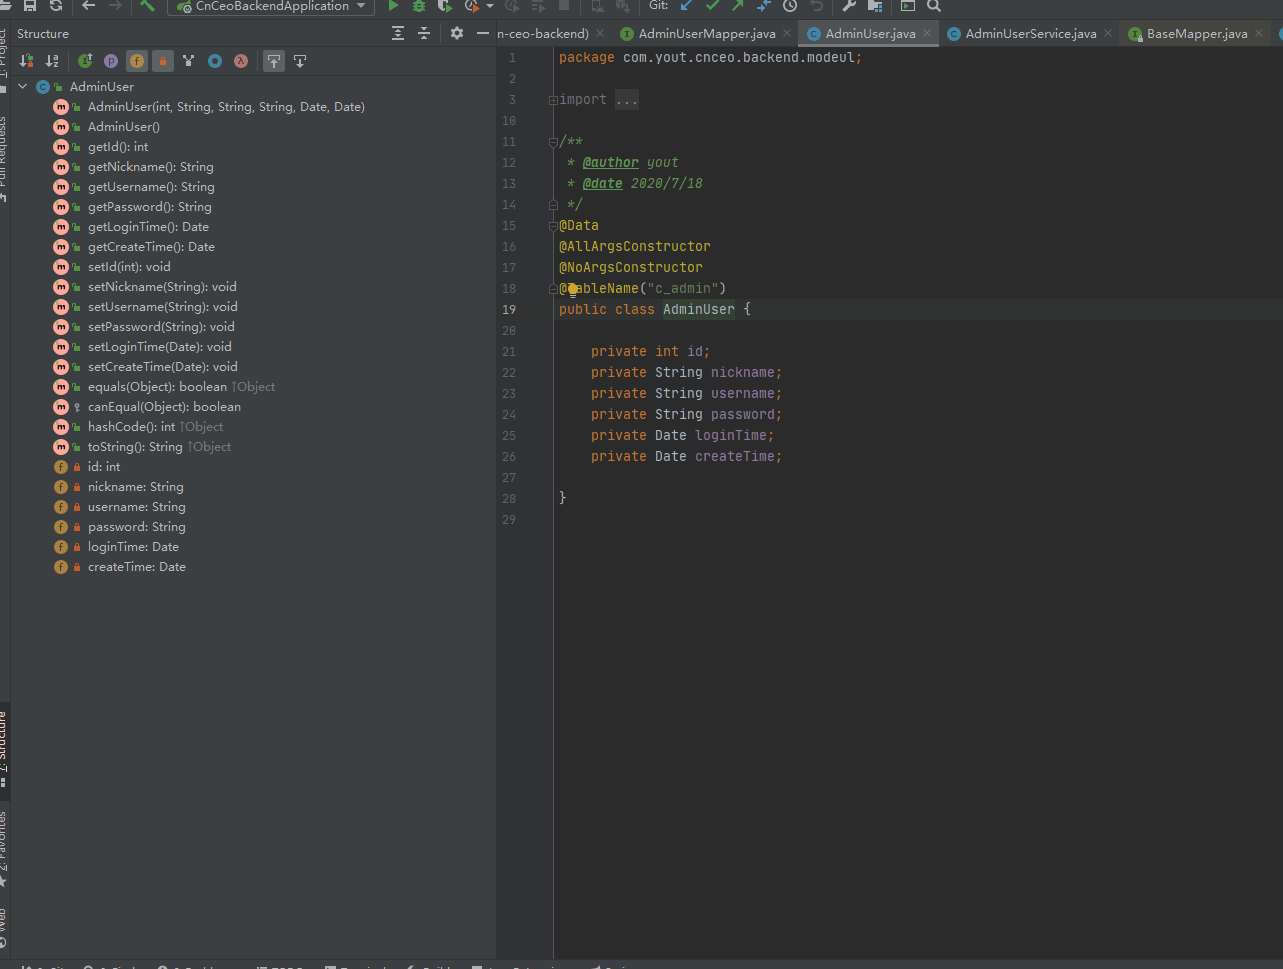Select getNickname(): String in Structure
Image resolution: width=1283 pixels, height=969 pixels.
[150, 167]
